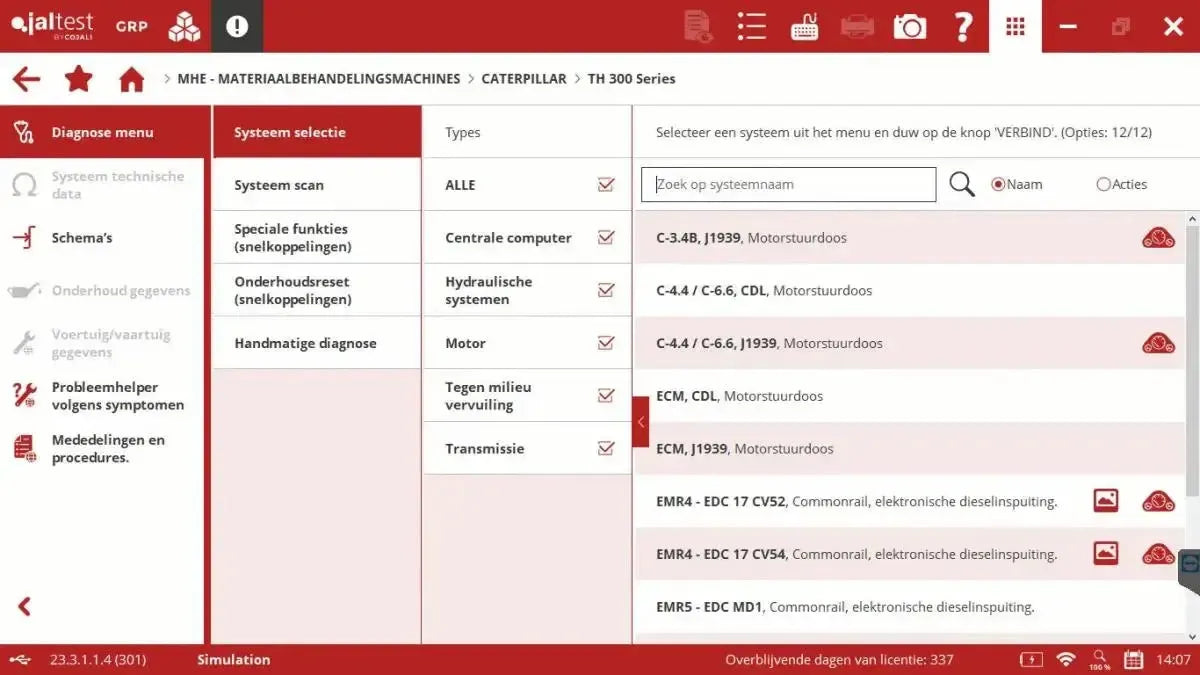Collapse the panel with the red center chevron
The height and width of the screenshot is (675, 1200).
point(641,421)
